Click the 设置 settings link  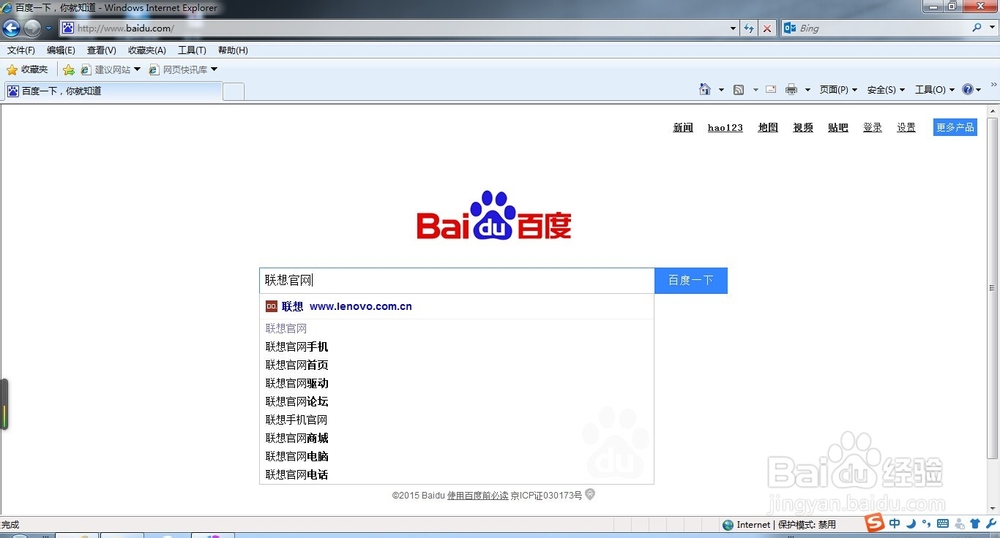tap(906, 127)
